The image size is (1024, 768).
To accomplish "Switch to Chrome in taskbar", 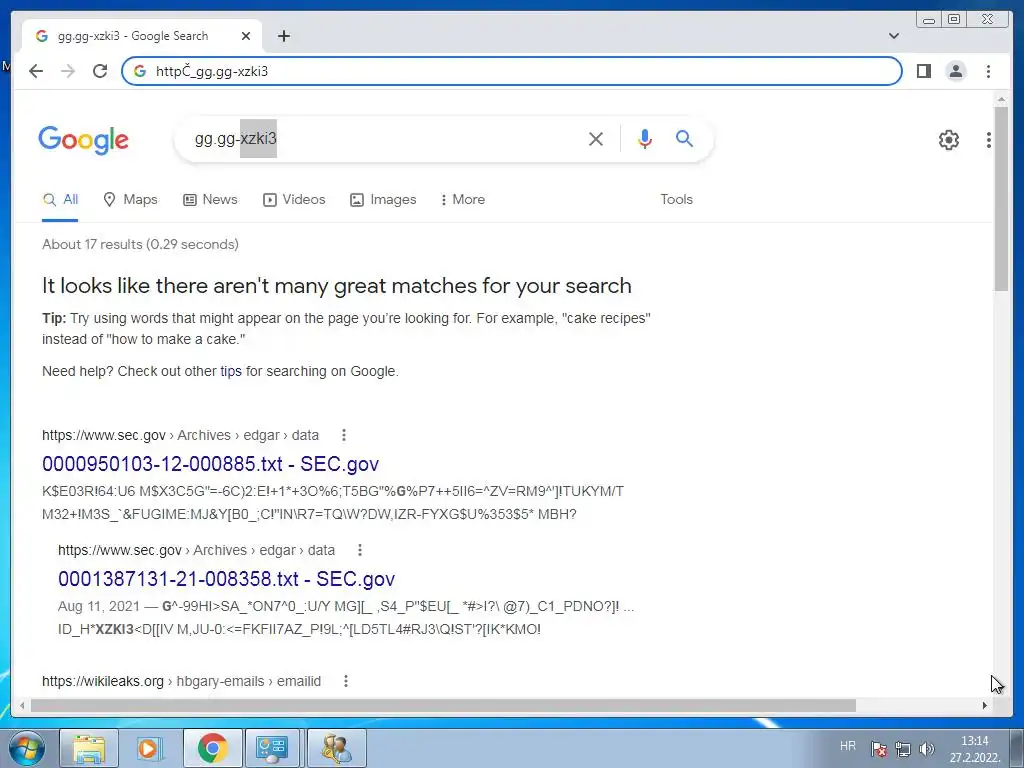I will tap(212, 748).
